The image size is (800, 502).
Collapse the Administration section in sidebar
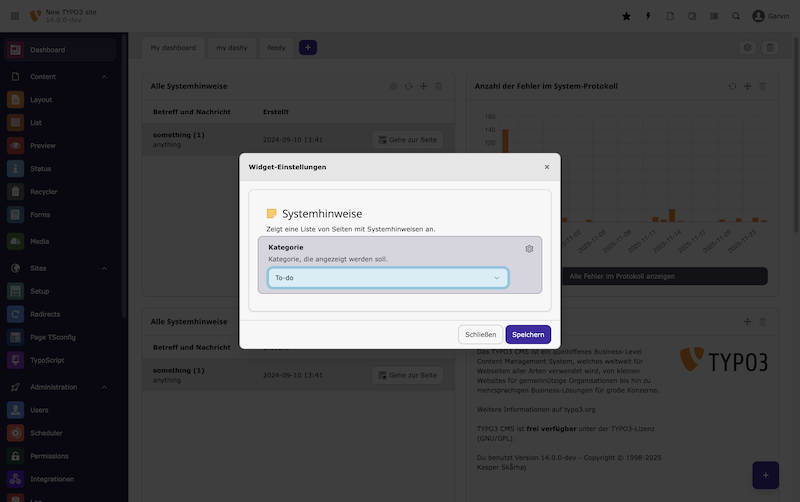104,387
